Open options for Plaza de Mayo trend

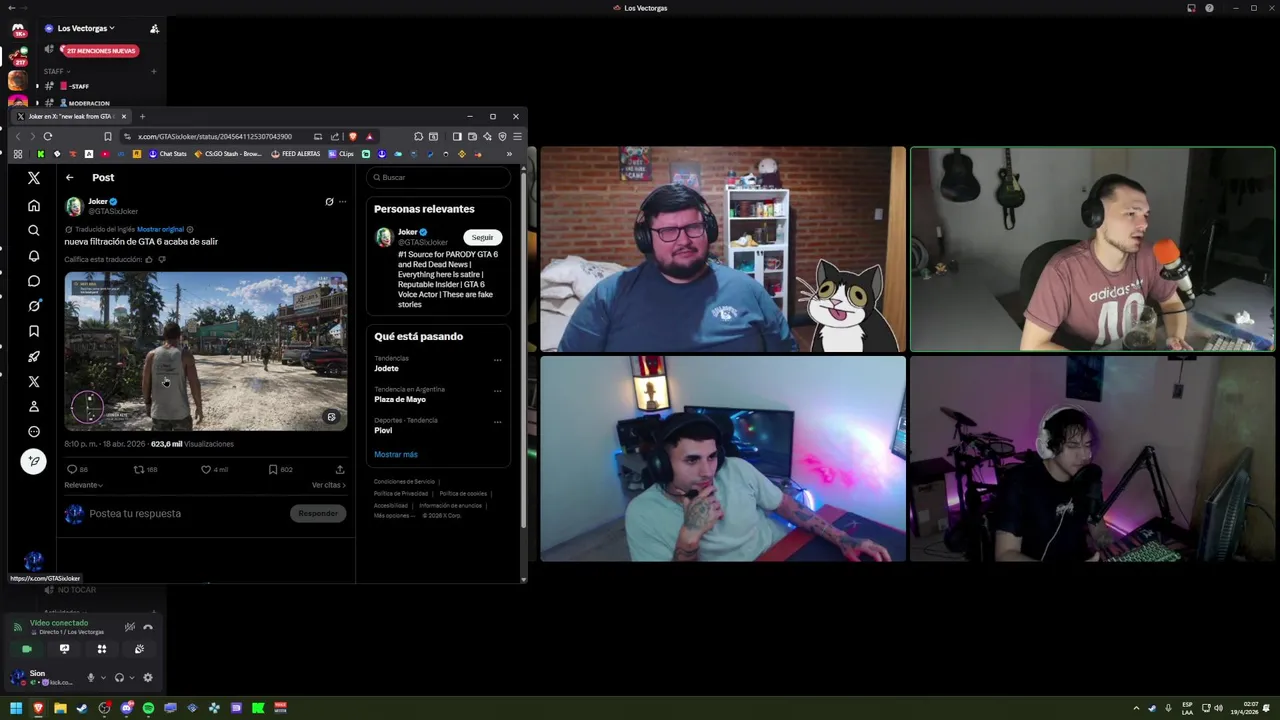click(497, 391)
